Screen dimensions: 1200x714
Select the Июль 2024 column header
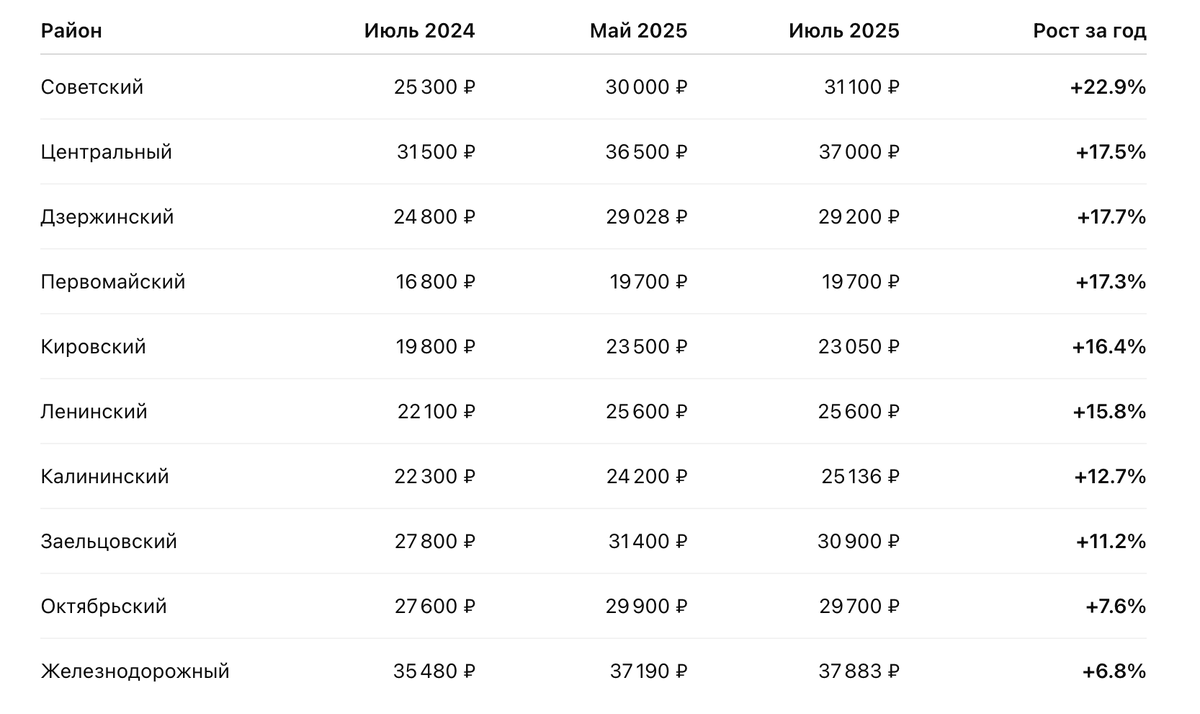coord(419,31)
